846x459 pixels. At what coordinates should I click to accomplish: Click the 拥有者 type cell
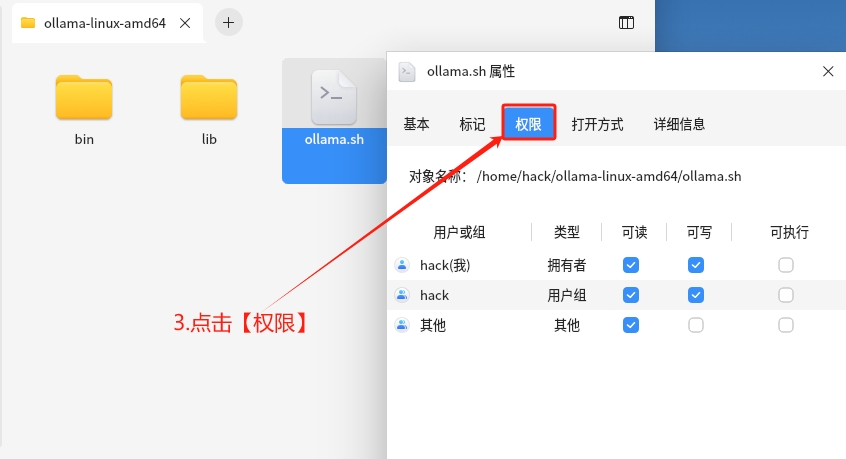567,265
